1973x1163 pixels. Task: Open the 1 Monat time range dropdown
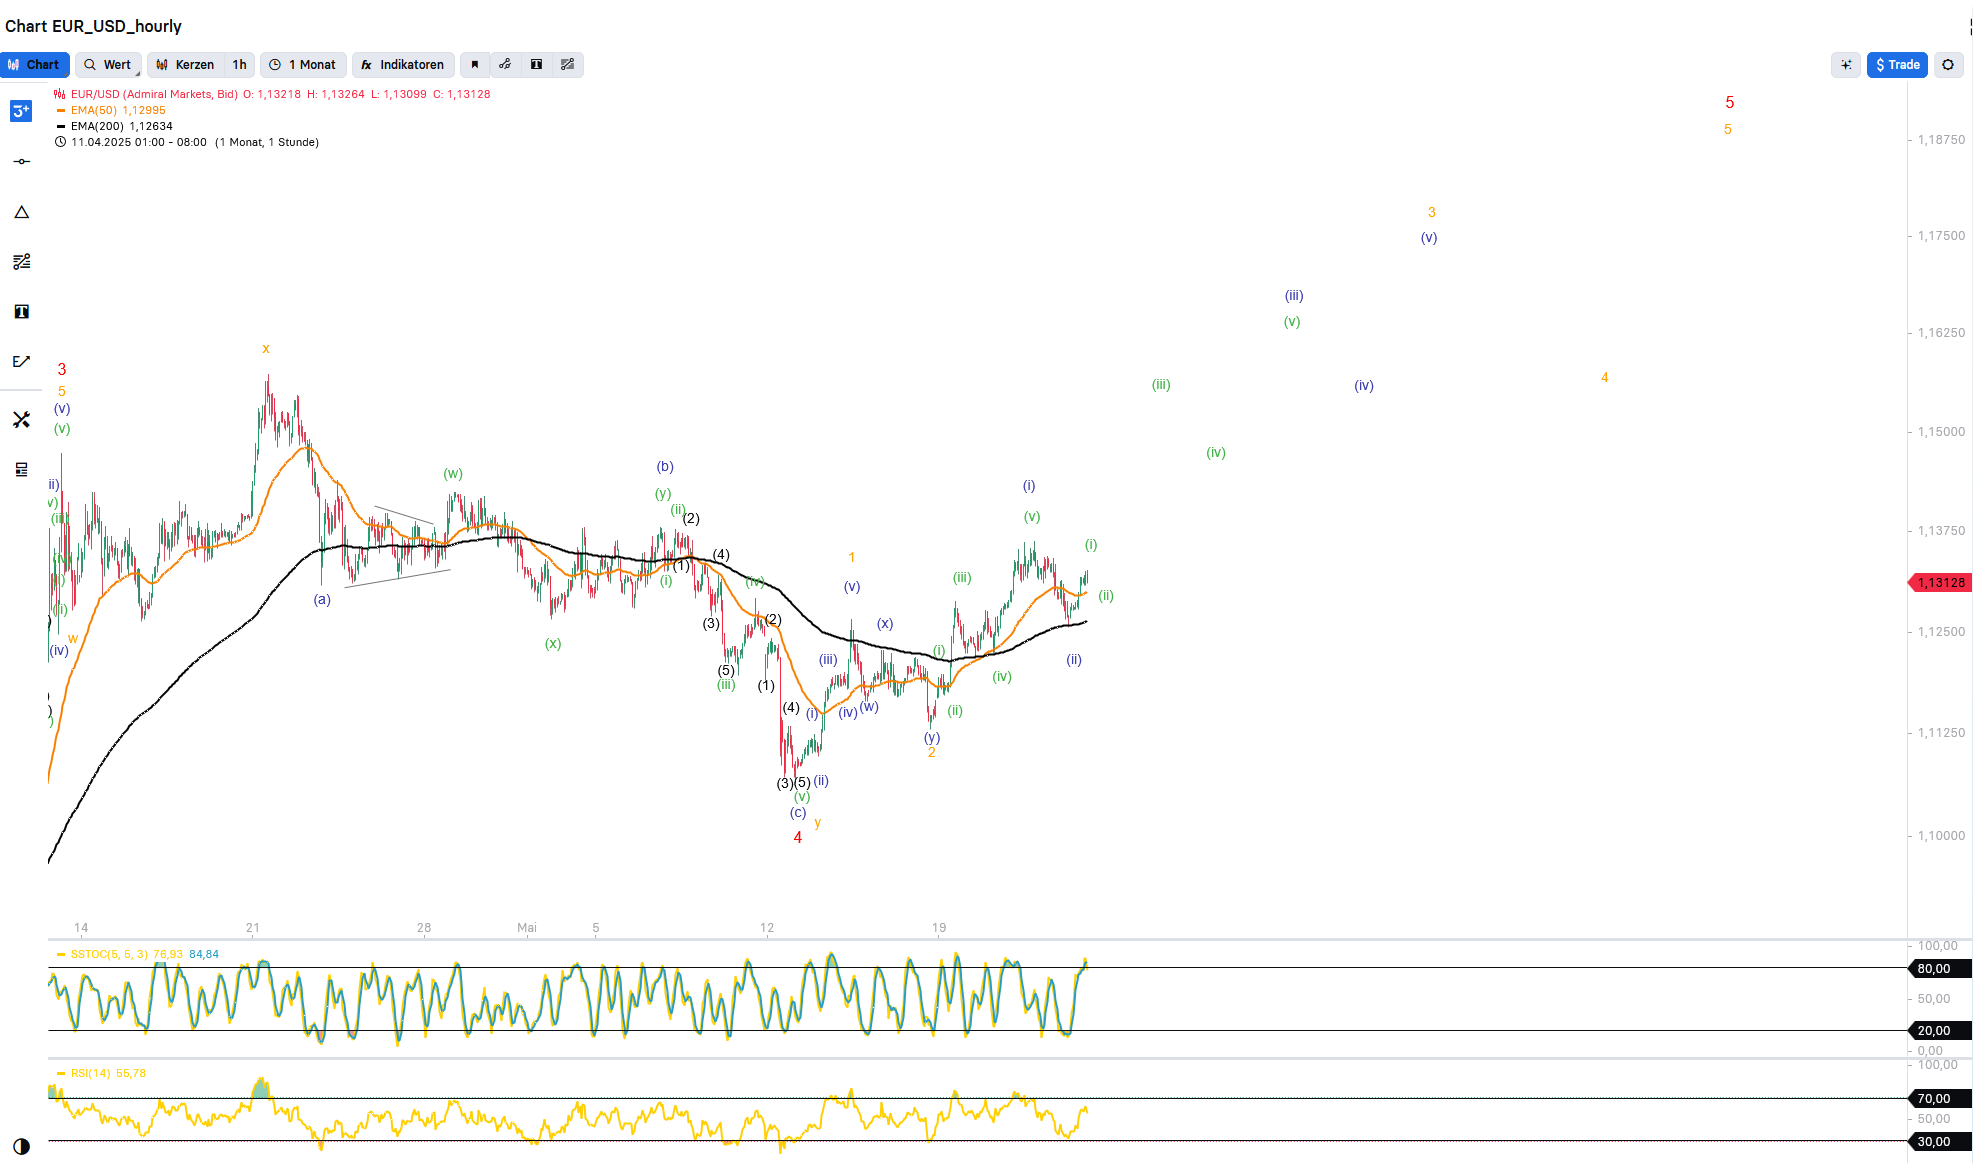tap(304, 65)
